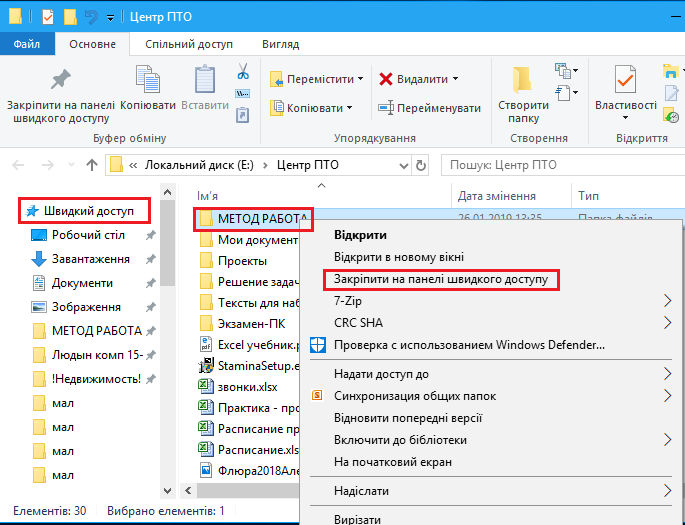This screenshot has height=525, width=685.
Task: Open Документи in the sidebar
Action: 82,283
